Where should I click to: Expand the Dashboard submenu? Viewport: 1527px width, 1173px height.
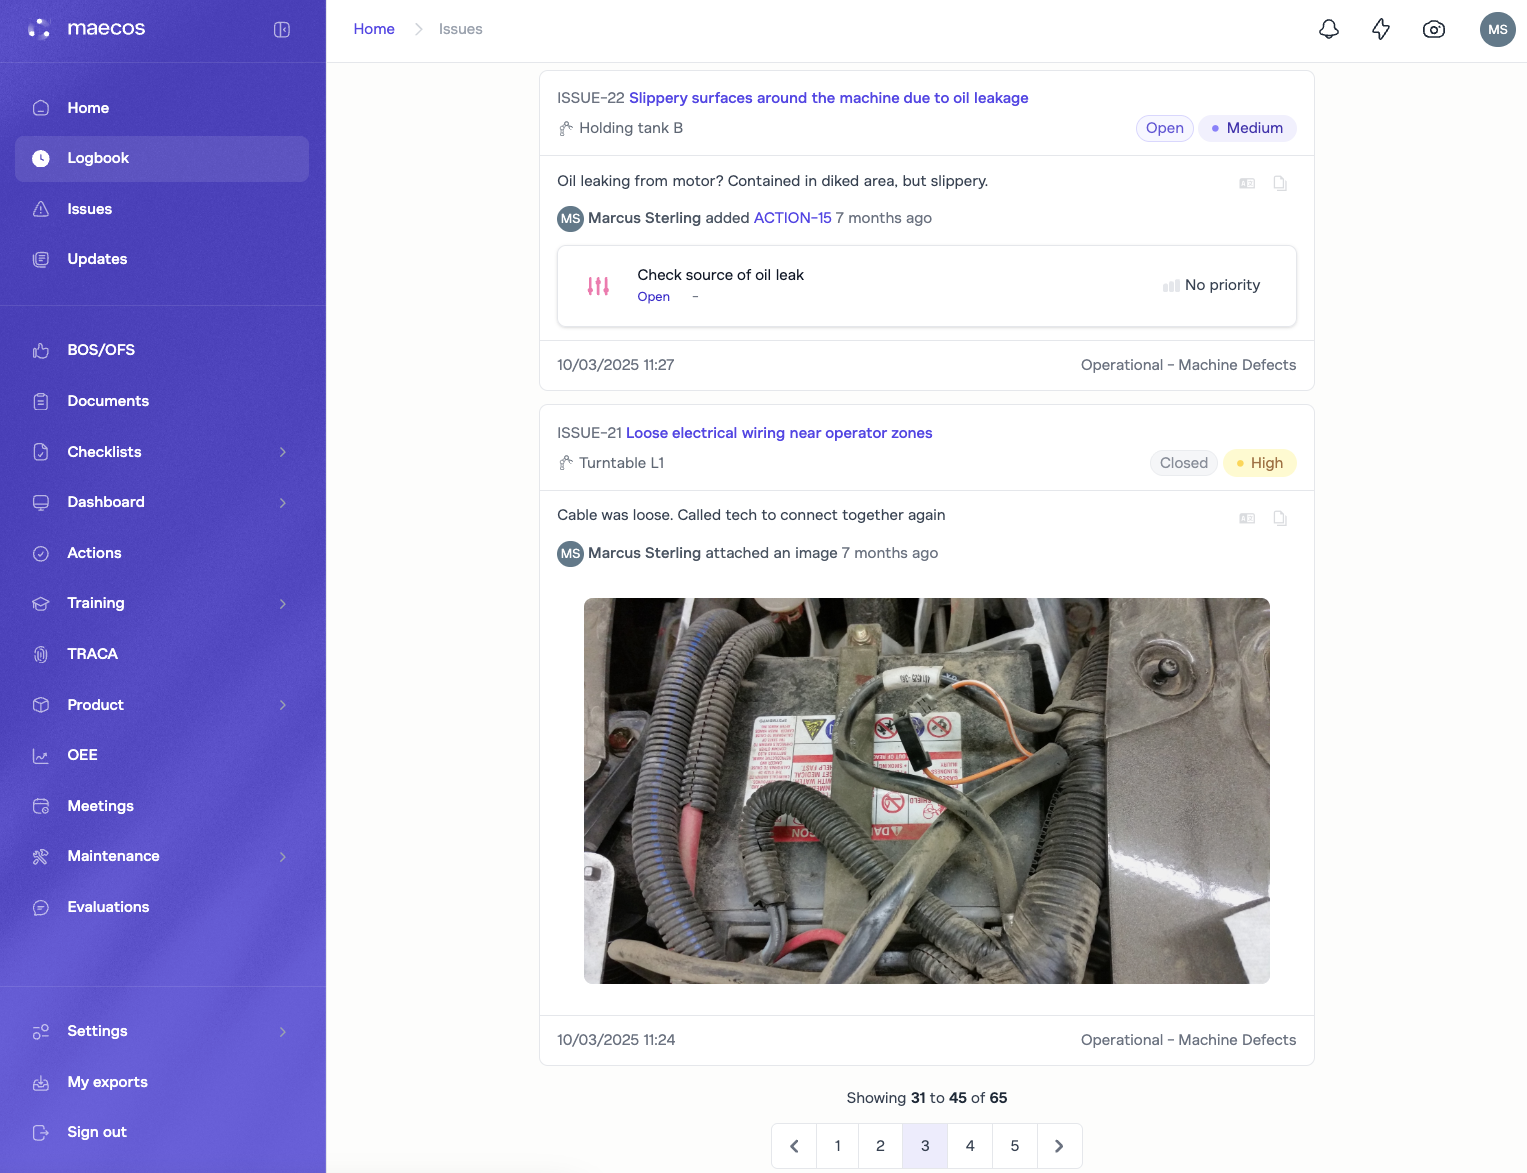point(283,502)
